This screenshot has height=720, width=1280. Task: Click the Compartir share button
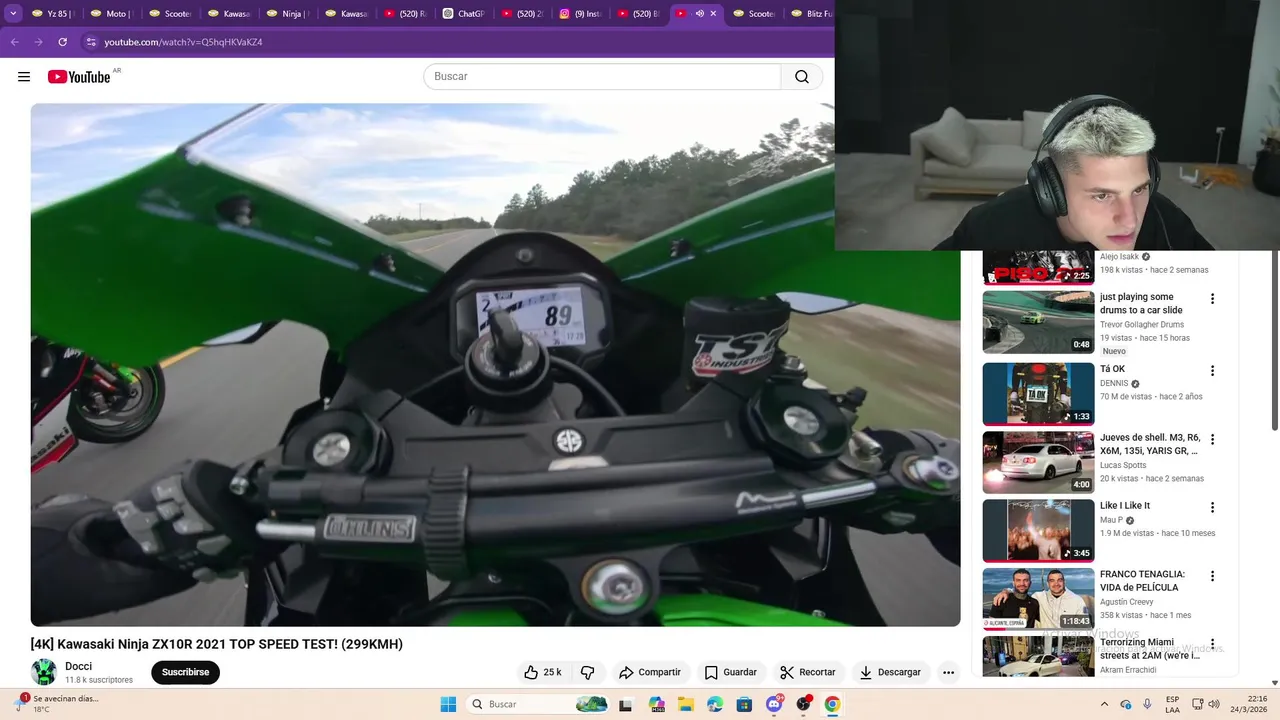pos(650,672)
